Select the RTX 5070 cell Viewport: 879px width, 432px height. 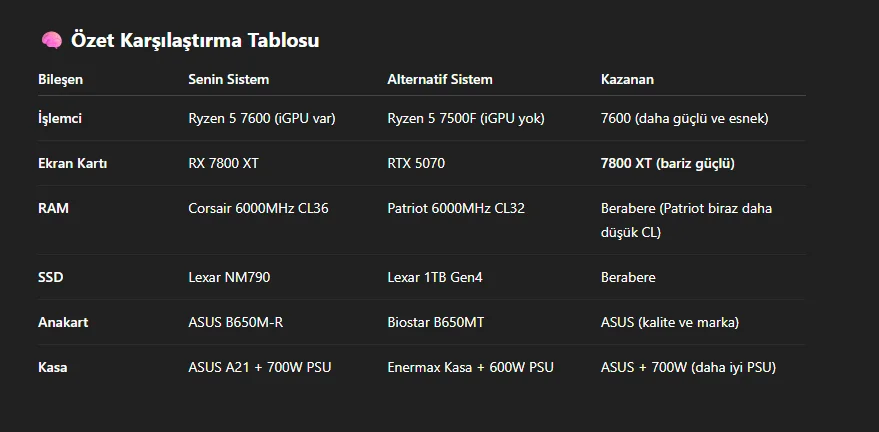416,163
